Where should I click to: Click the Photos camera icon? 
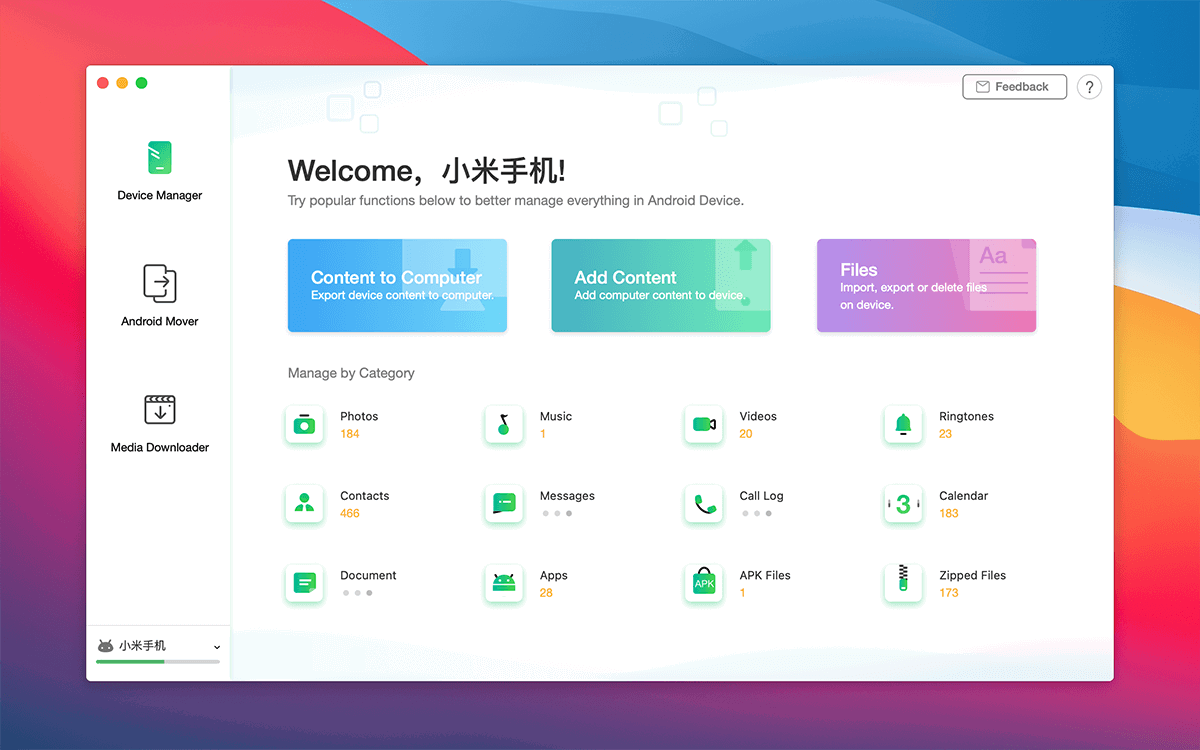tap(304, 424)
